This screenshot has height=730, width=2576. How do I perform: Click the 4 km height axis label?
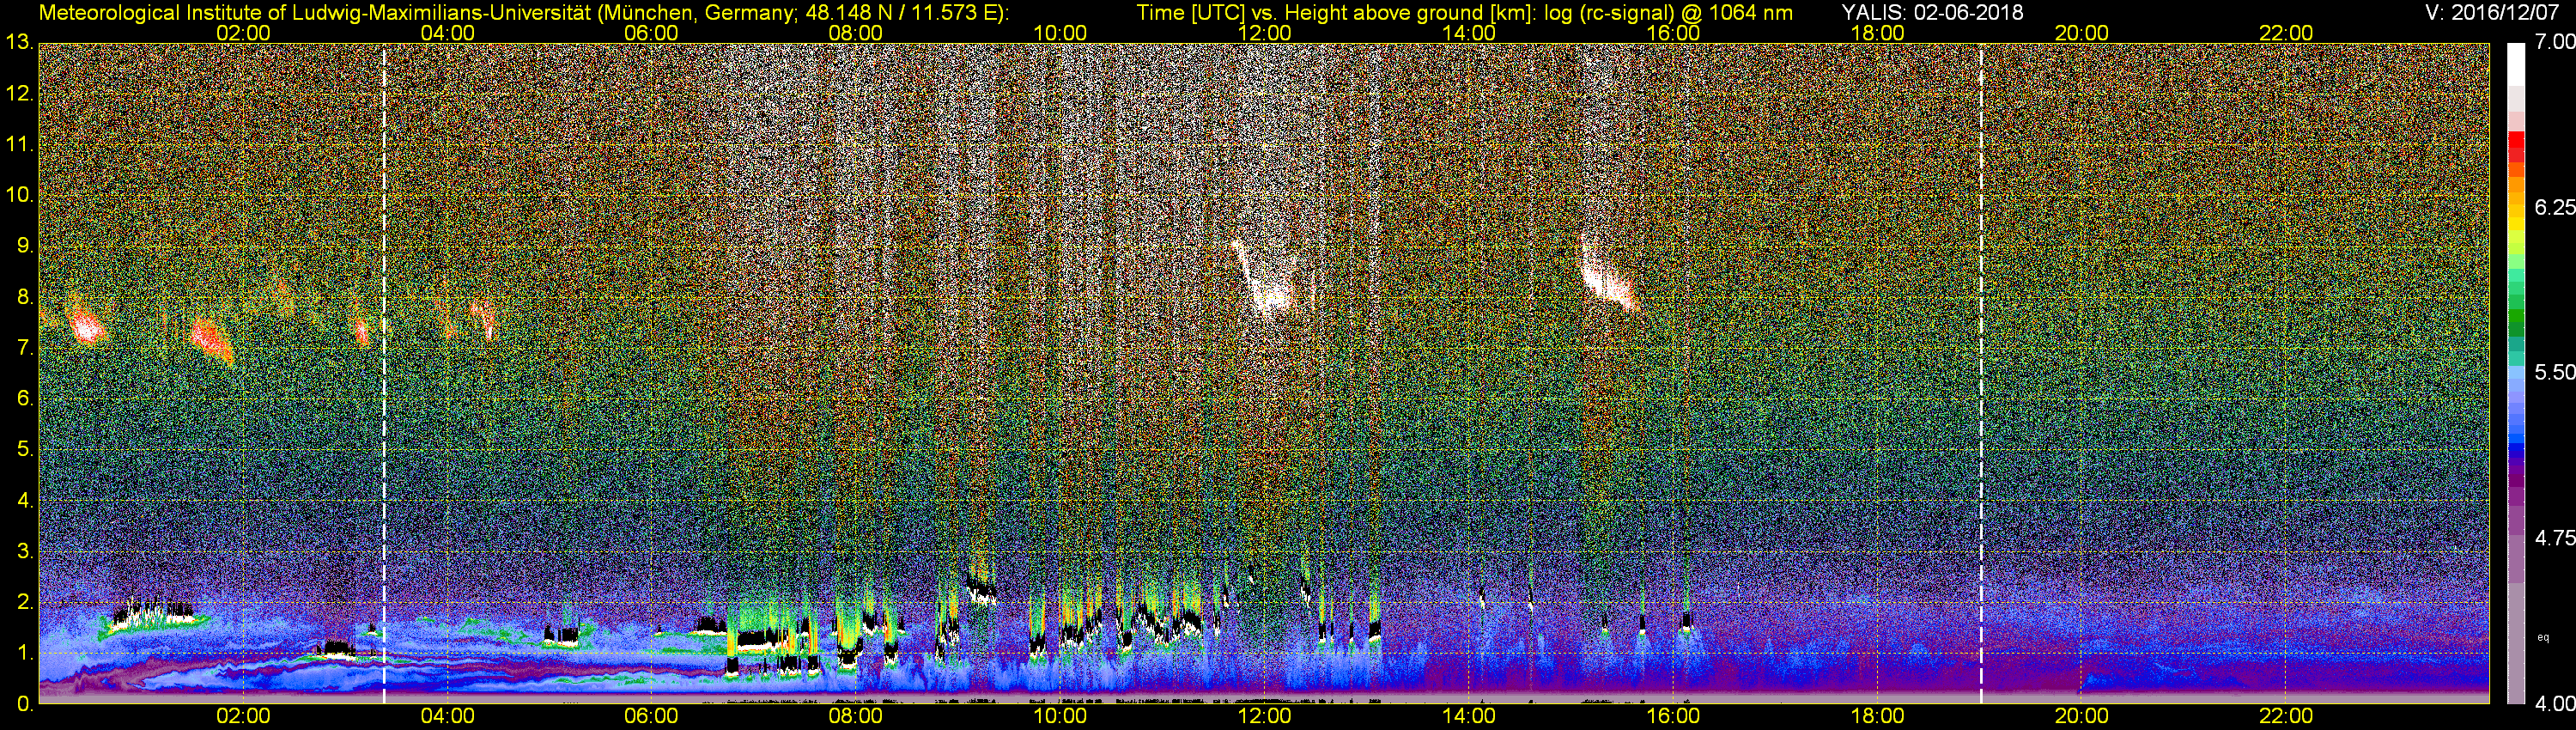click(x=25, y=501)
